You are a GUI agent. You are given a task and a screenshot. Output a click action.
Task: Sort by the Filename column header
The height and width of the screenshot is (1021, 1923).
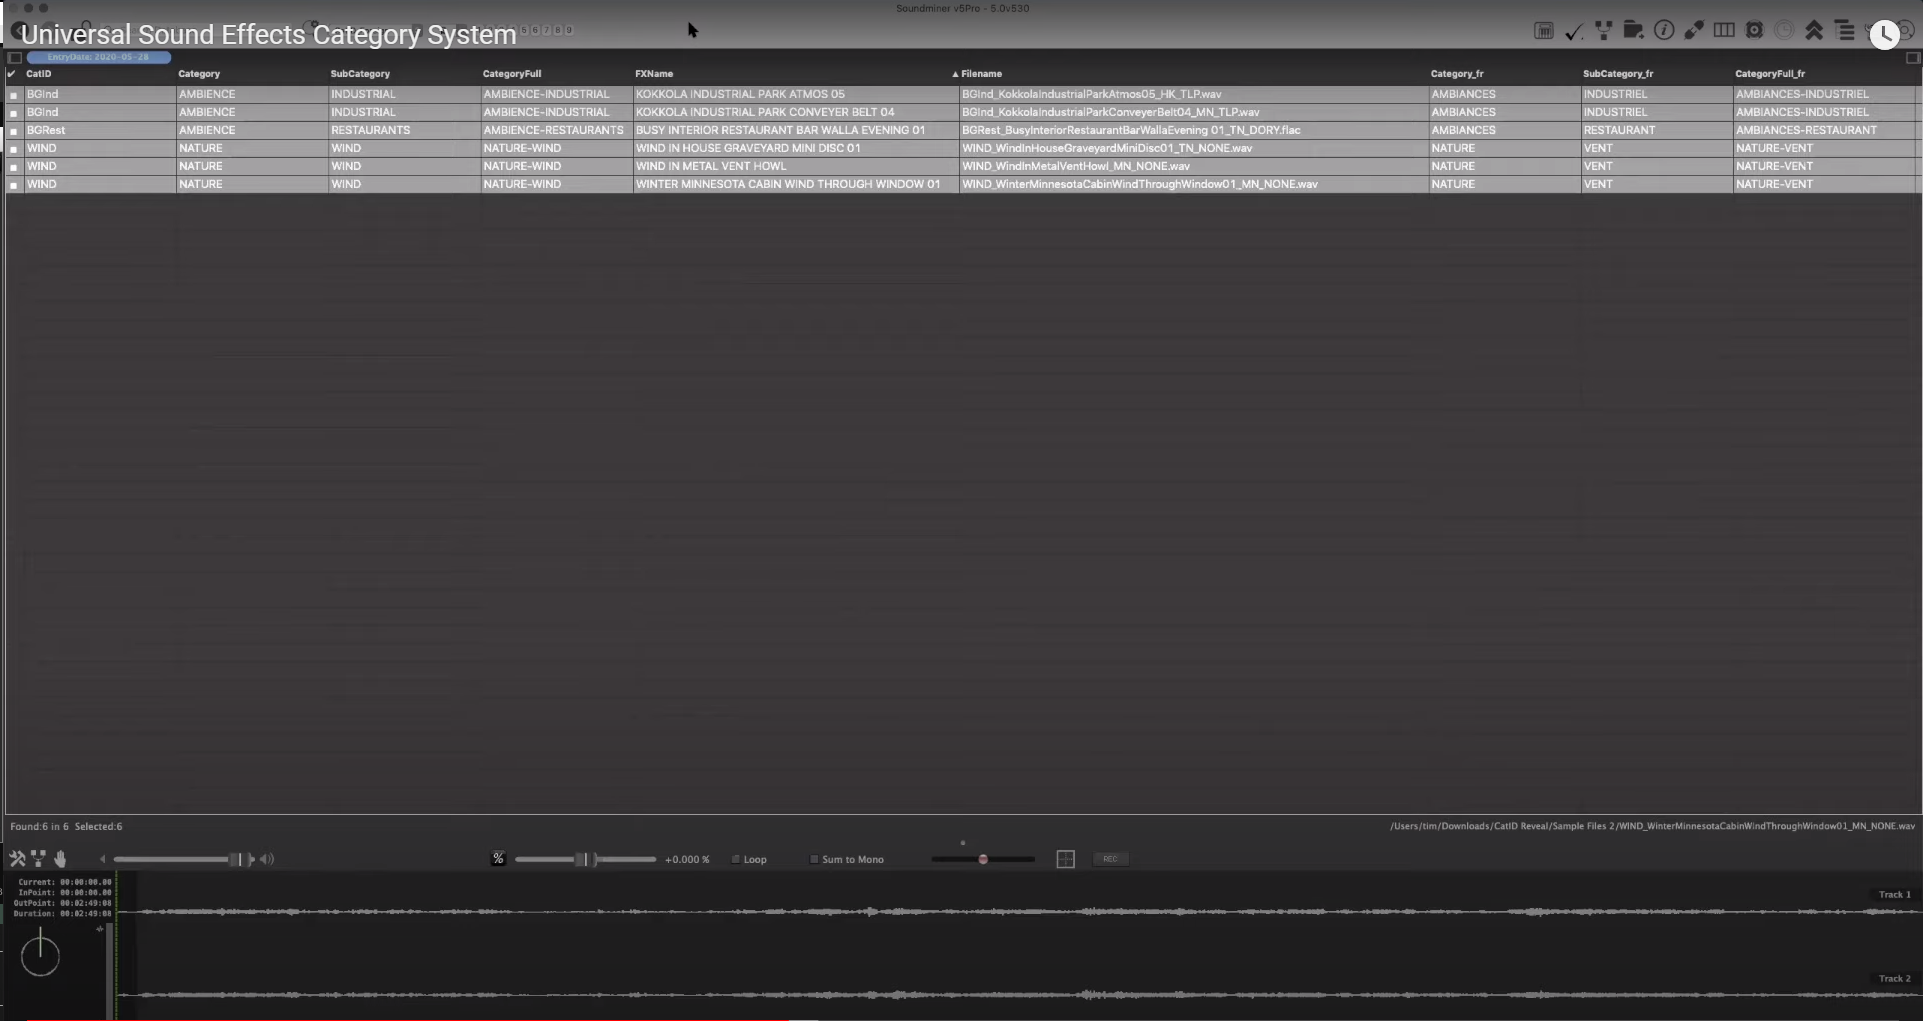(x=981, y=74)
